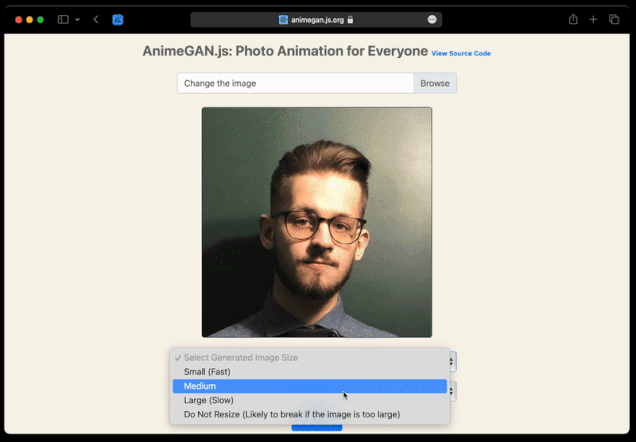Select 'Small (Fast)' from the size menu
The image size is (636, 442).
coord(208,372)
